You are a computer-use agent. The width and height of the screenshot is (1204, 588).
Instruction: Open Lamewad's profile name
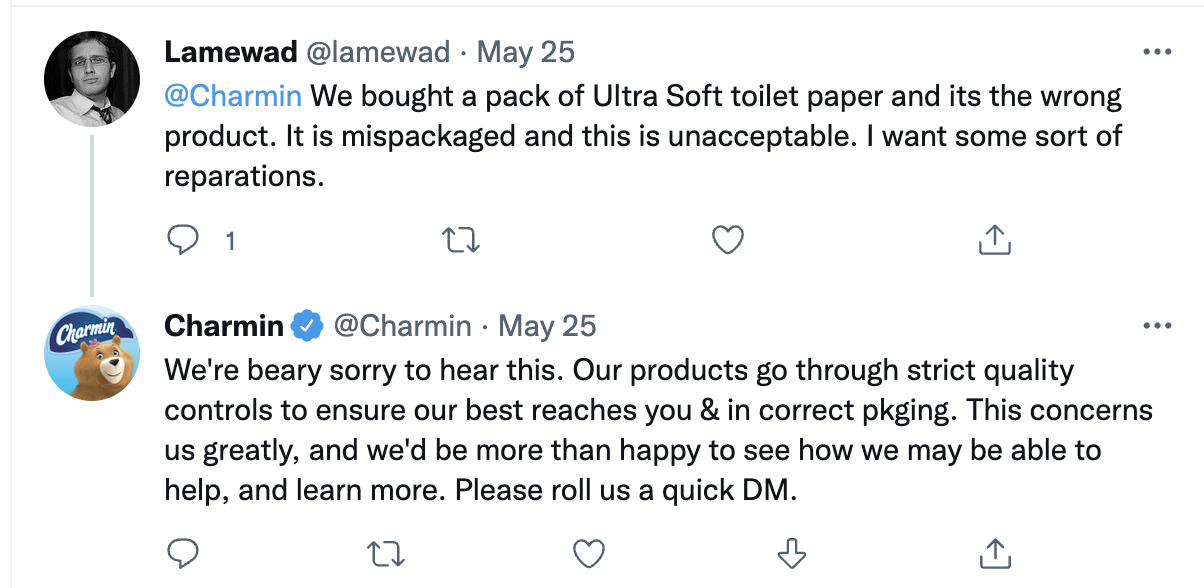[x=231, y=52]
